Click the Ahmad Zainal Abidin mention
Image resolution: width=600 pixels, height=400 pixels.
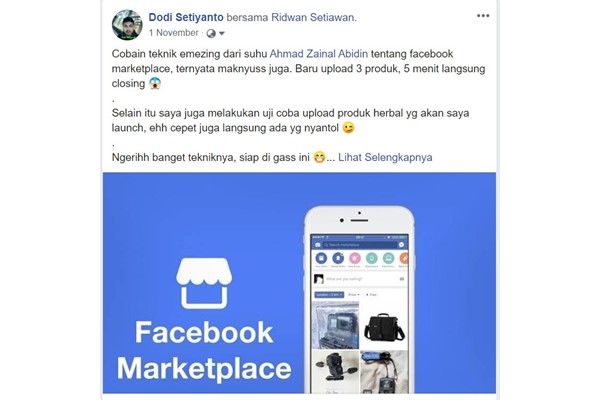(319, 54)
